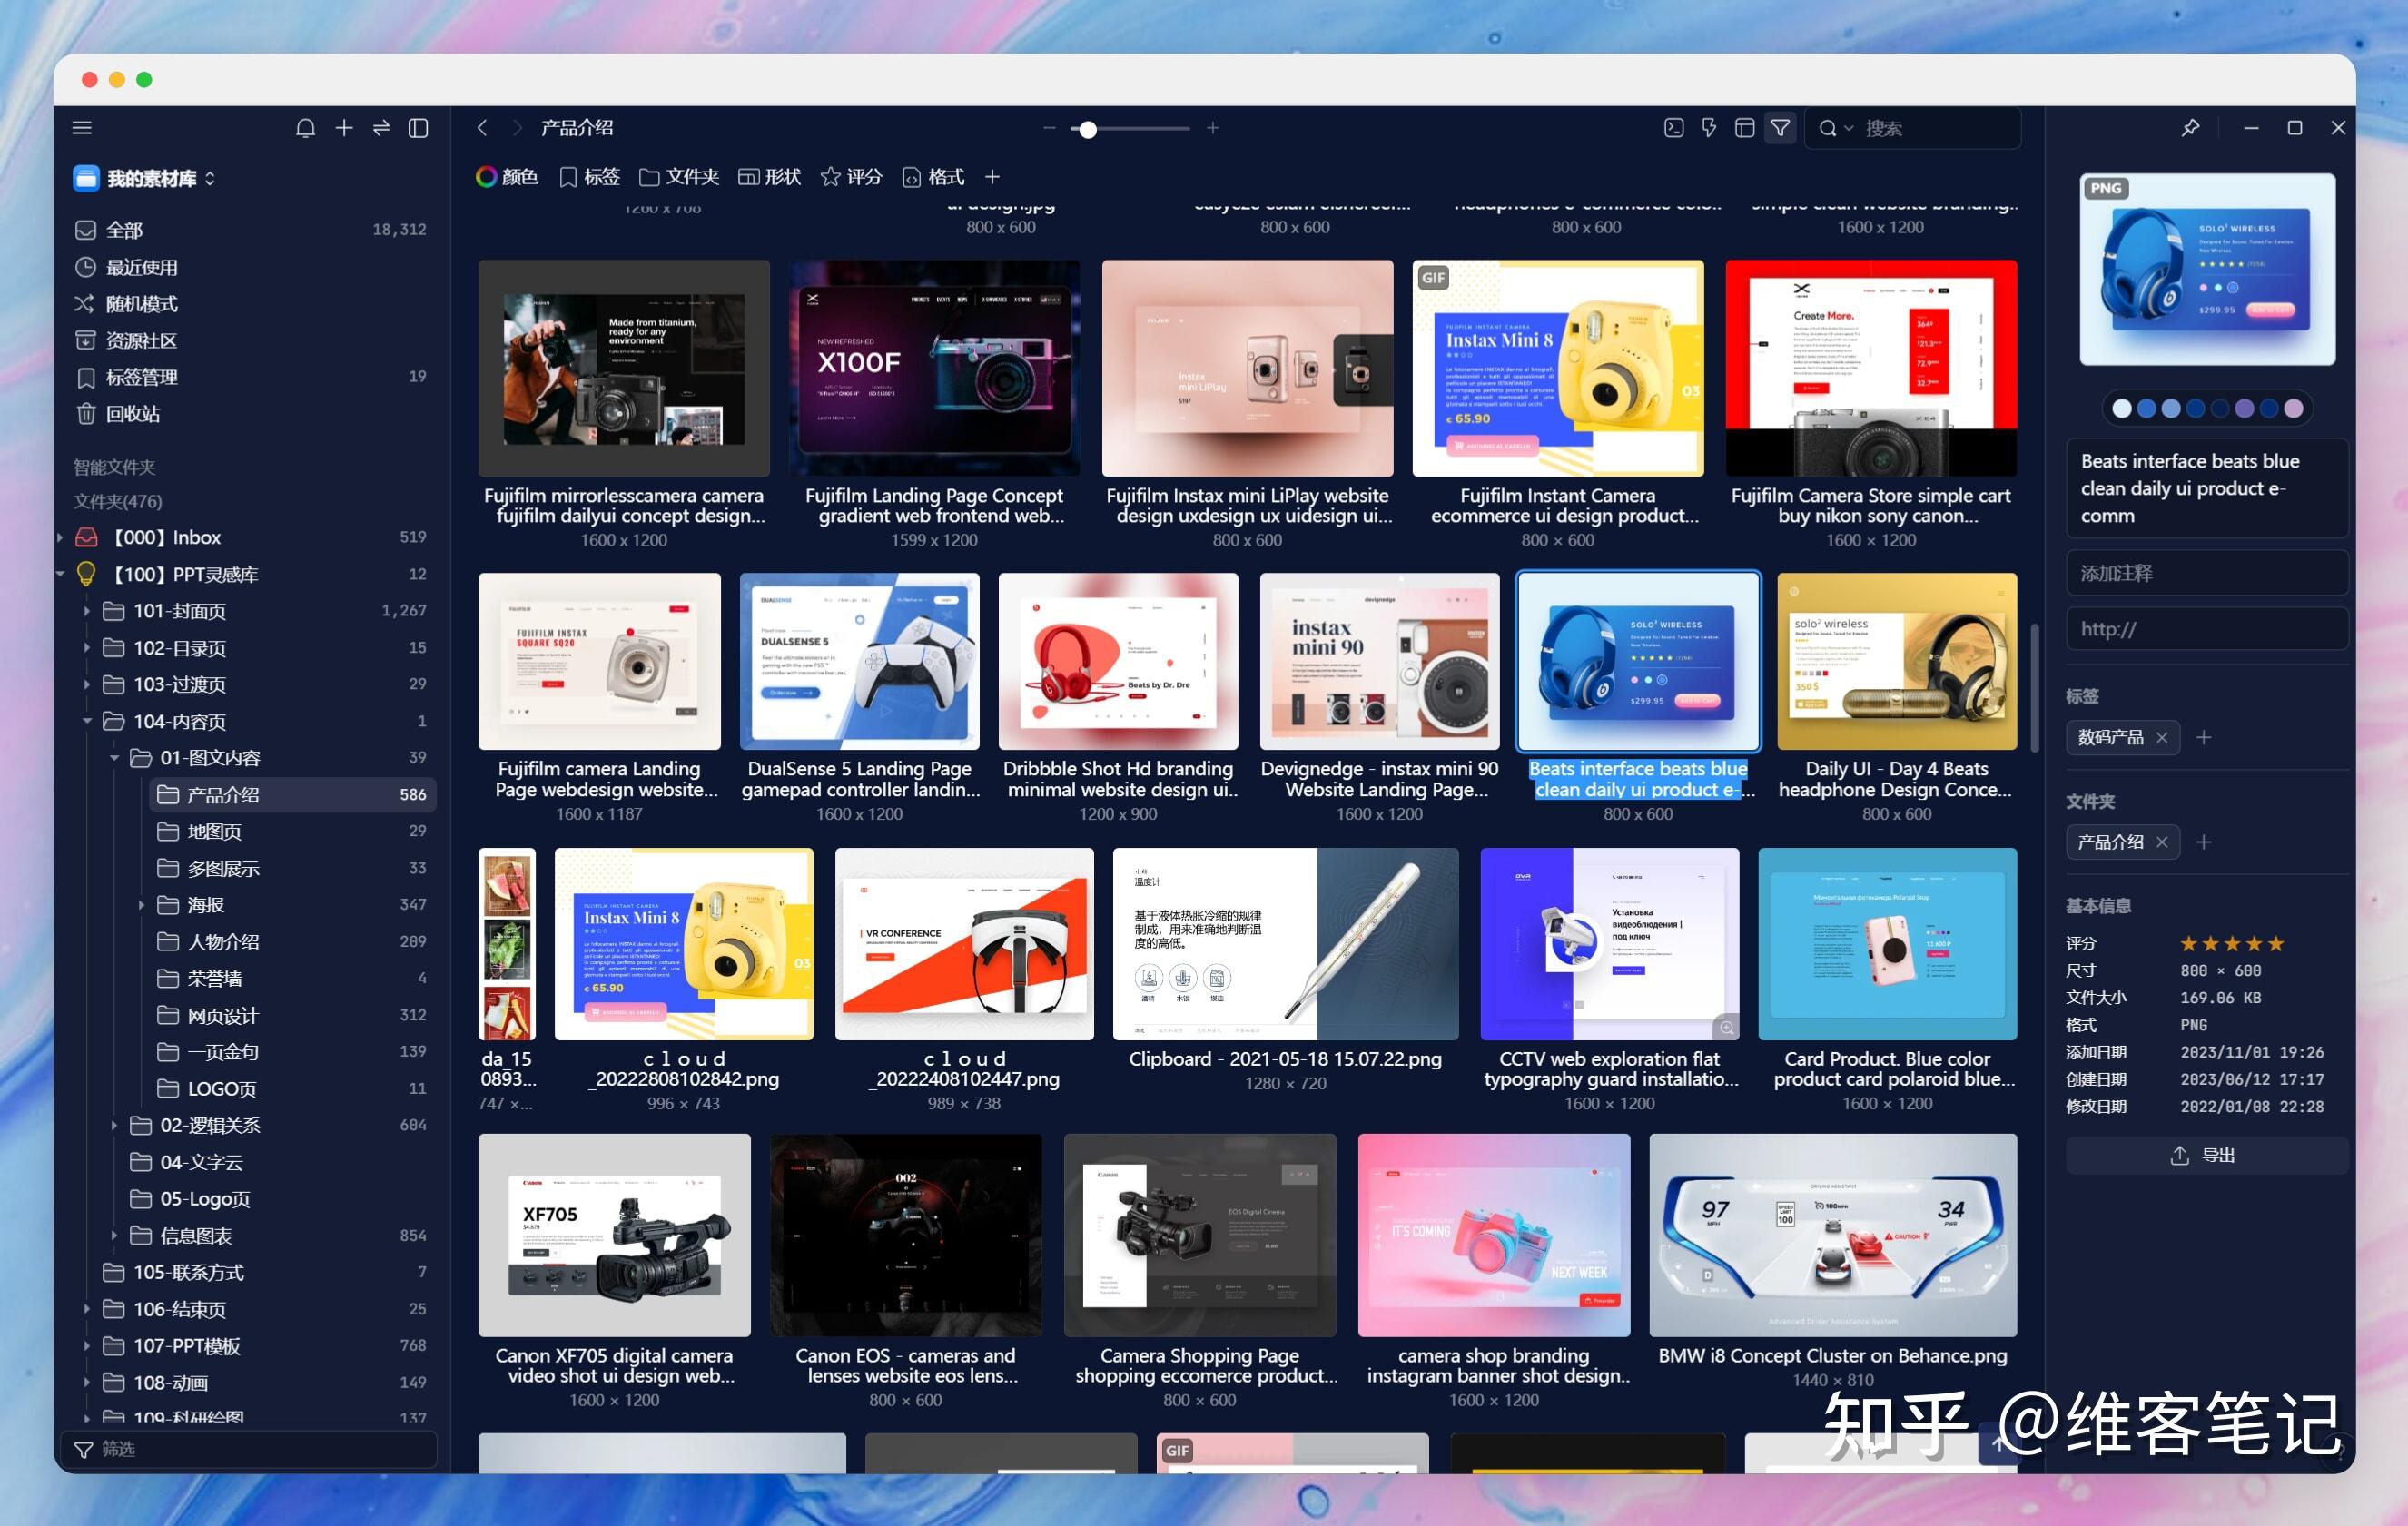This screenshot has width=2408, height=1526.
Task: Collapse the 104-内容页 folder tree
Action: [x=87, y=721]
